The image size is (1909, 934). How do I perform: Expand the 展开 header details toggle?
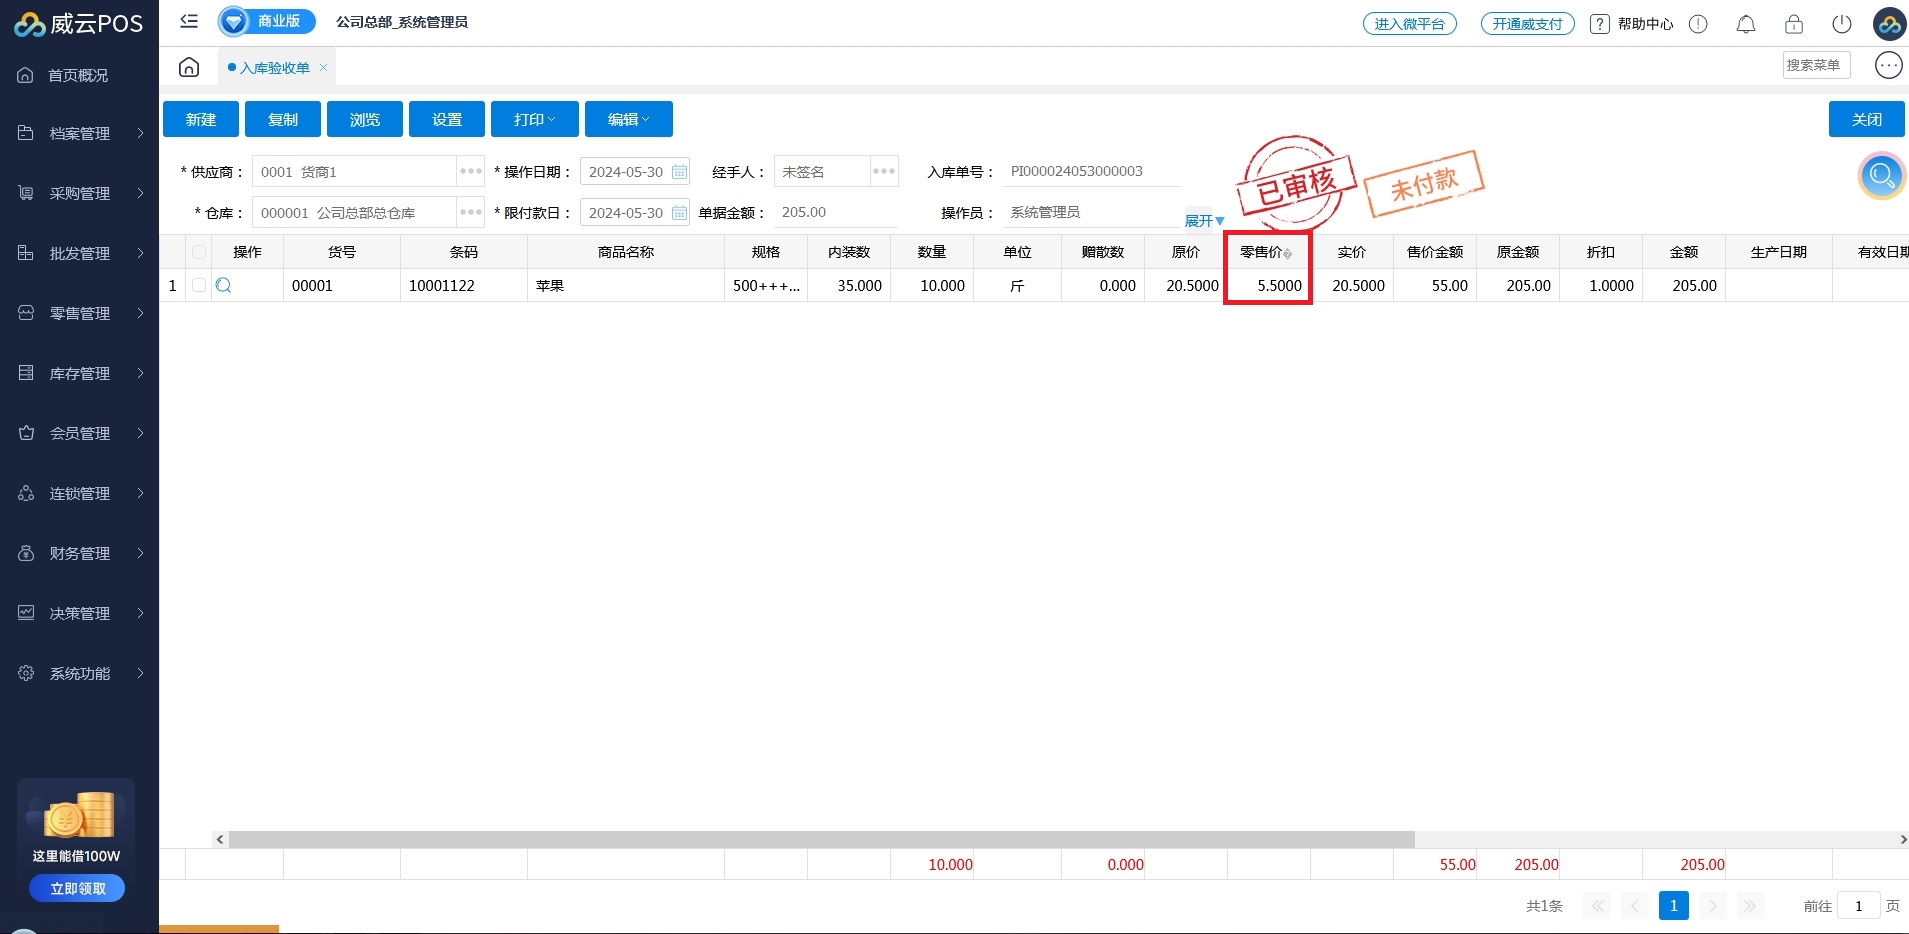click(x=1204, y=220)
